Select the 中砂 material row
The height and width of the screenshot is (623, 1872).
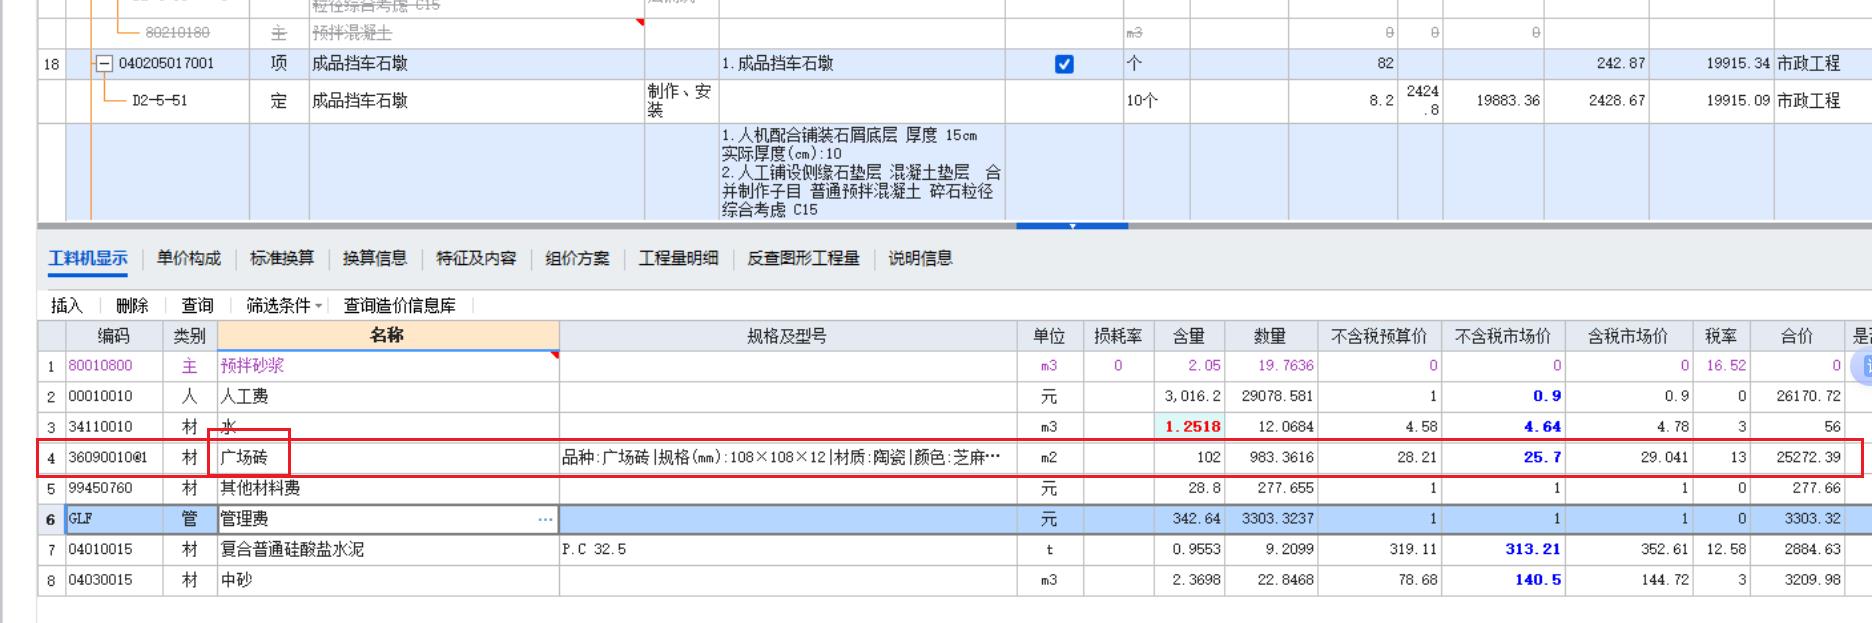[388, 580]
